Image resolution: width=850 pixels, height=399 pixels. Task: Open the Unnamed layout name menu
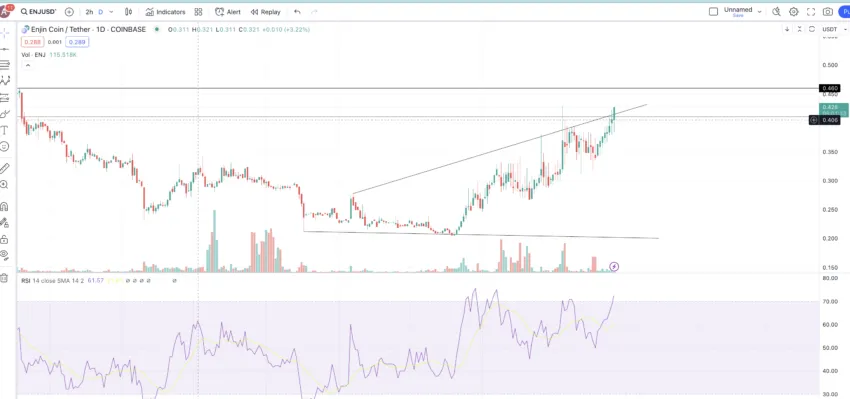pos(738,10)
